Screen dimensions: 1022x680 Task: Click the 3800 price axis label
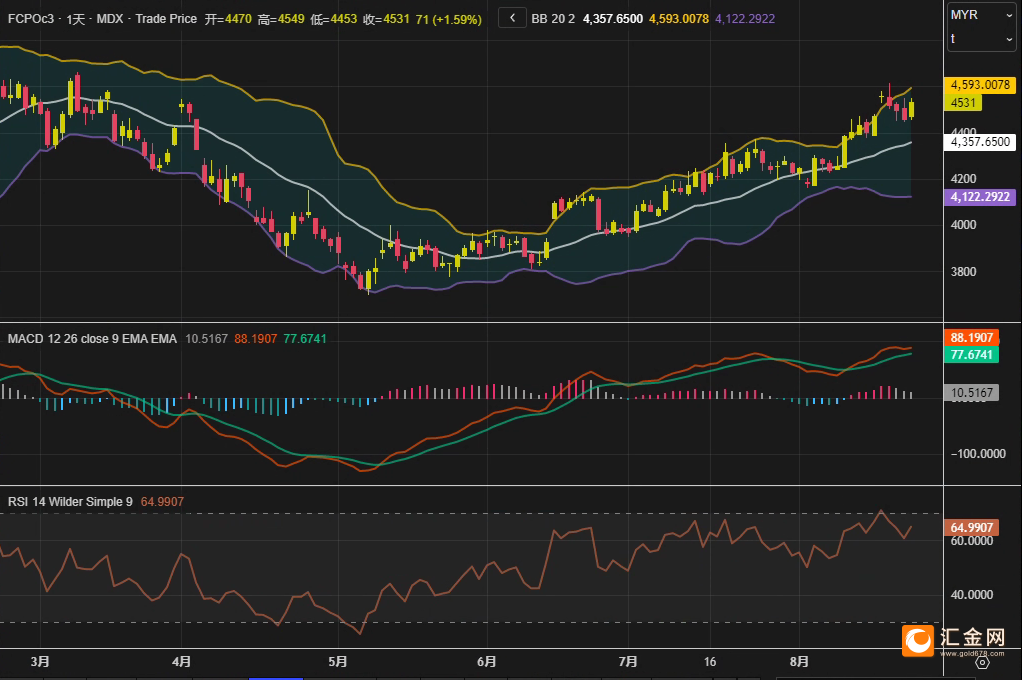coord(963,272)
